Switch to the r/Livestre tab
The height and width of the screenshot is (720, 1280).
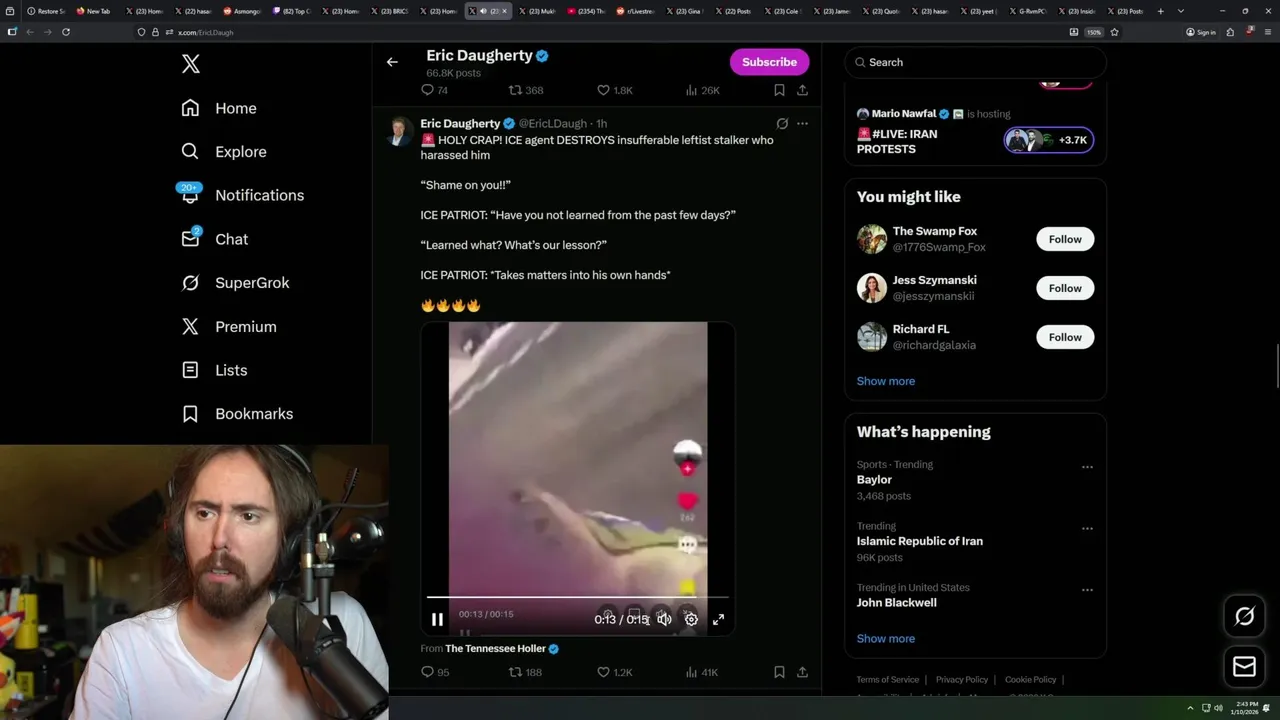click(x=633, y=11)
